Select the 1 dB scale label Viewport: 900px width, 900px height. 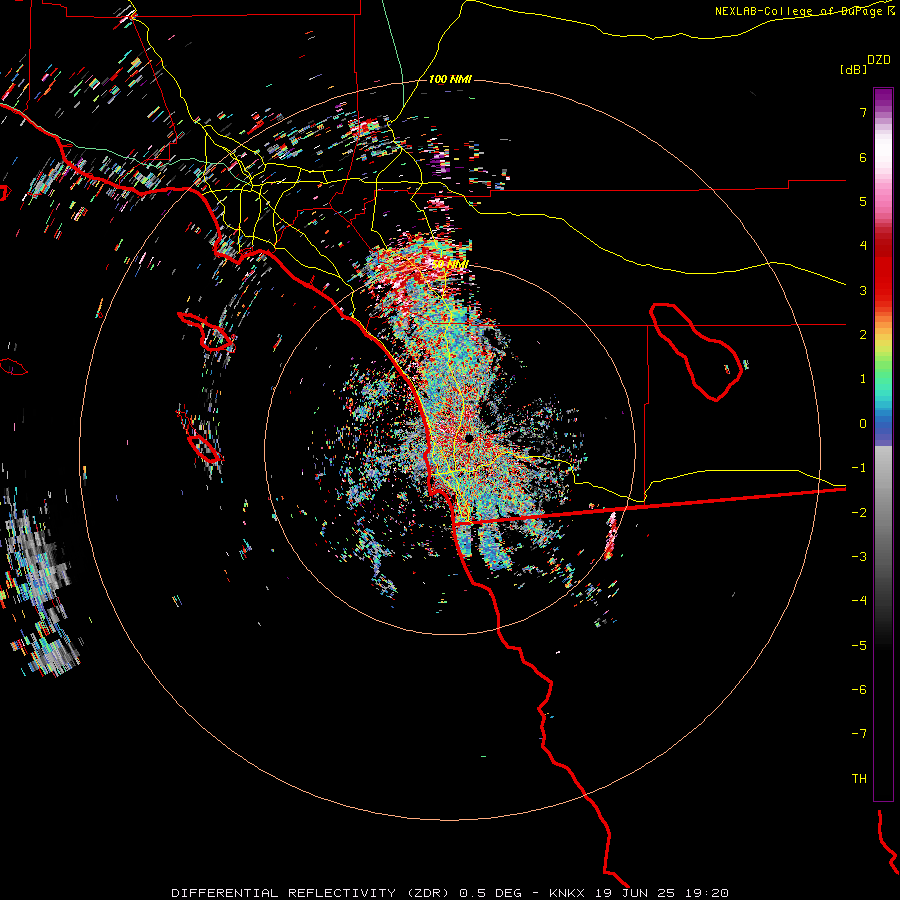863,379
